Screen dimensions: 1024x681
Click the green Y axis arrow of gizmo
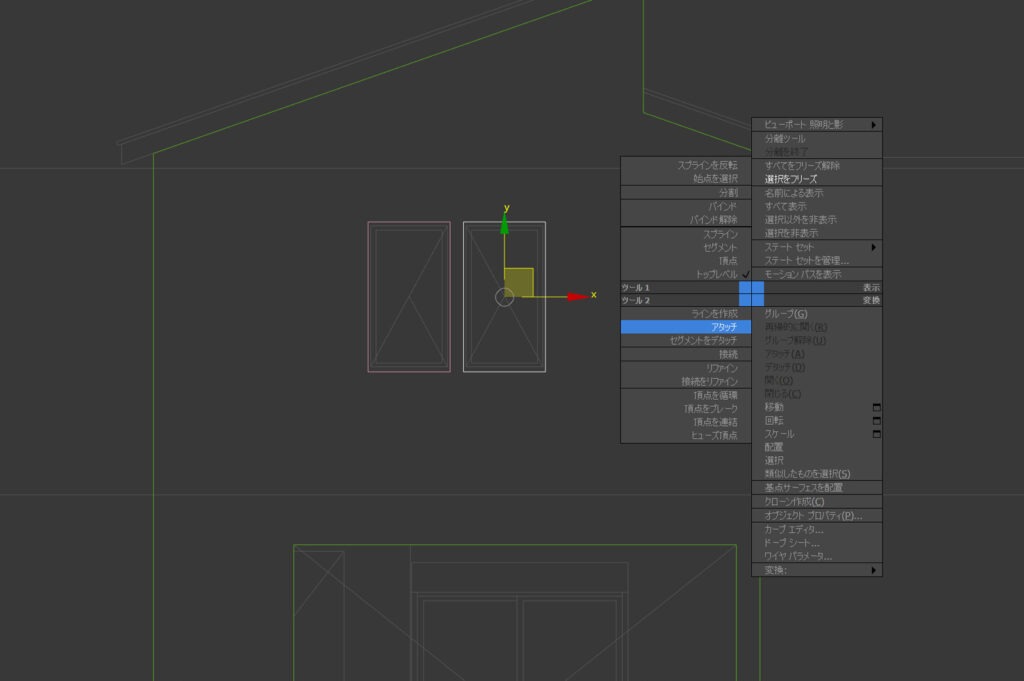tap(504, 225)
